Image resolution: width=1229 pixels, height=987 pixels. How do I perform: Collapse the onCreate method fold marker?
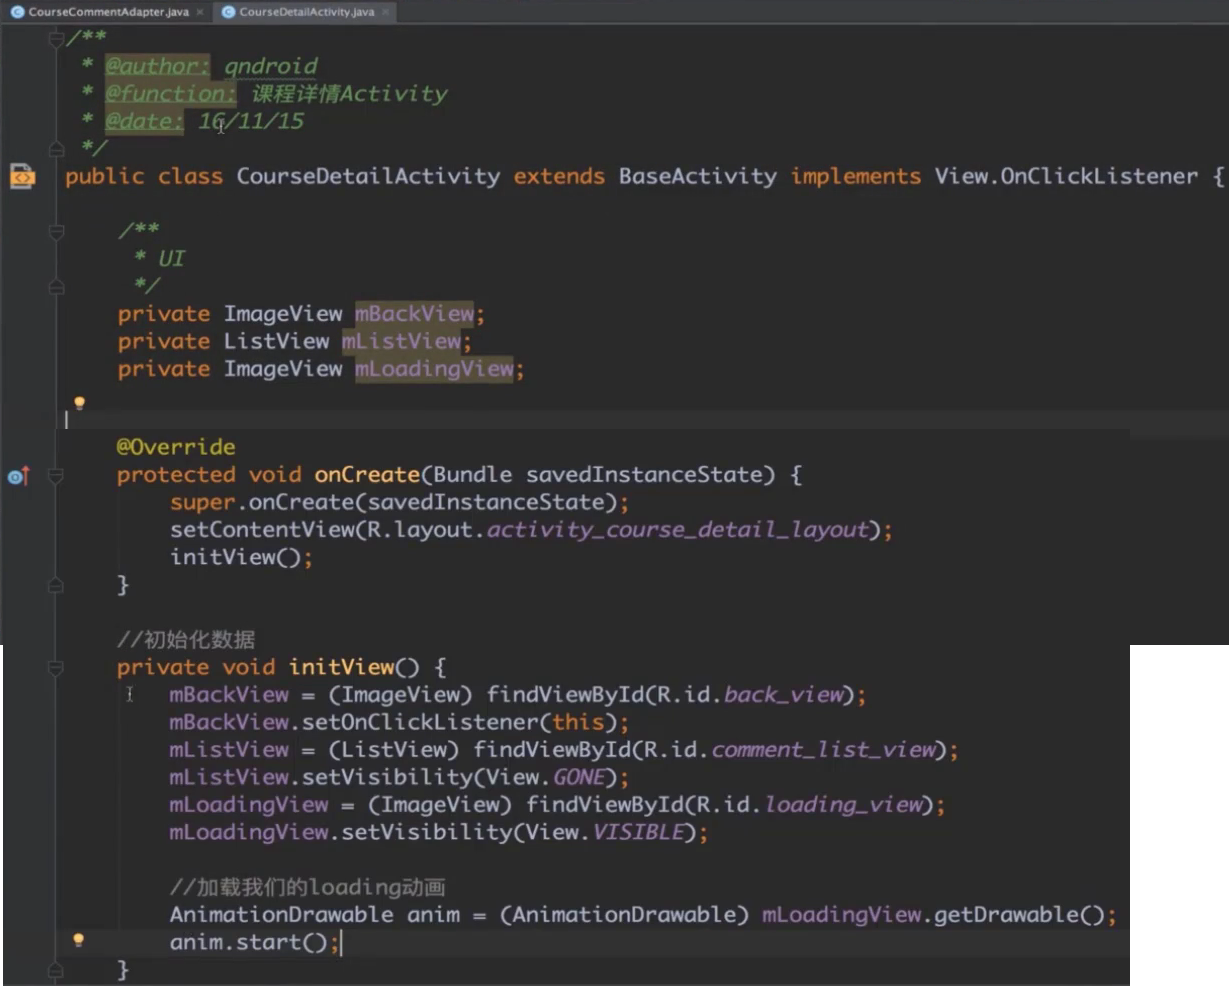point(56,476)
